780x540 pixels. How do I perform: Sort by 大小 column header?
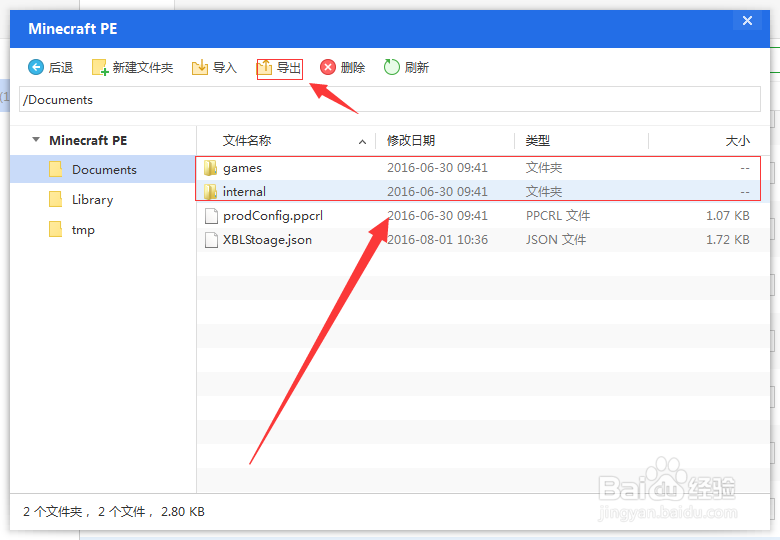(737, 141)
